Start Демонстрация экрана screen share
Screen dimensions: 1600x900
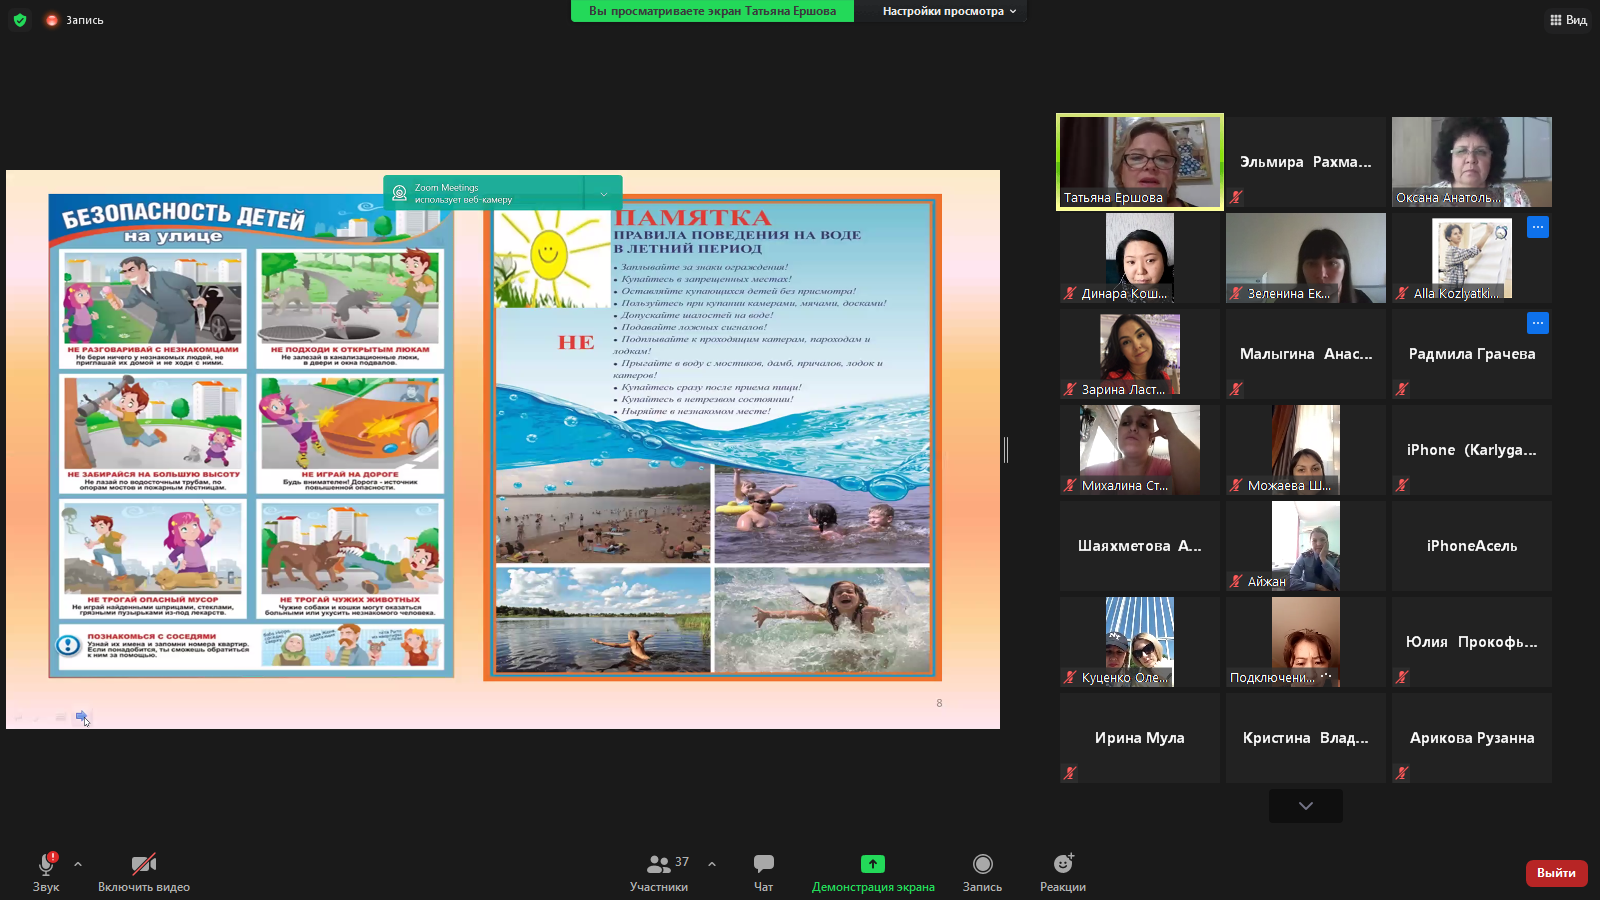[873, 872]
